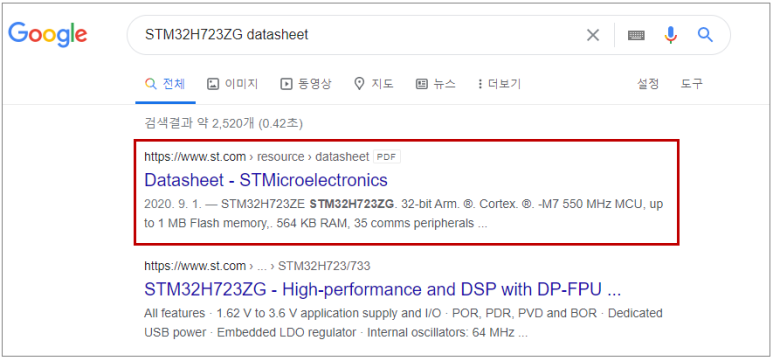Viewport: 773px width, 361px height.
Task: Open 도구 tools link
Action: coord(692,84)
